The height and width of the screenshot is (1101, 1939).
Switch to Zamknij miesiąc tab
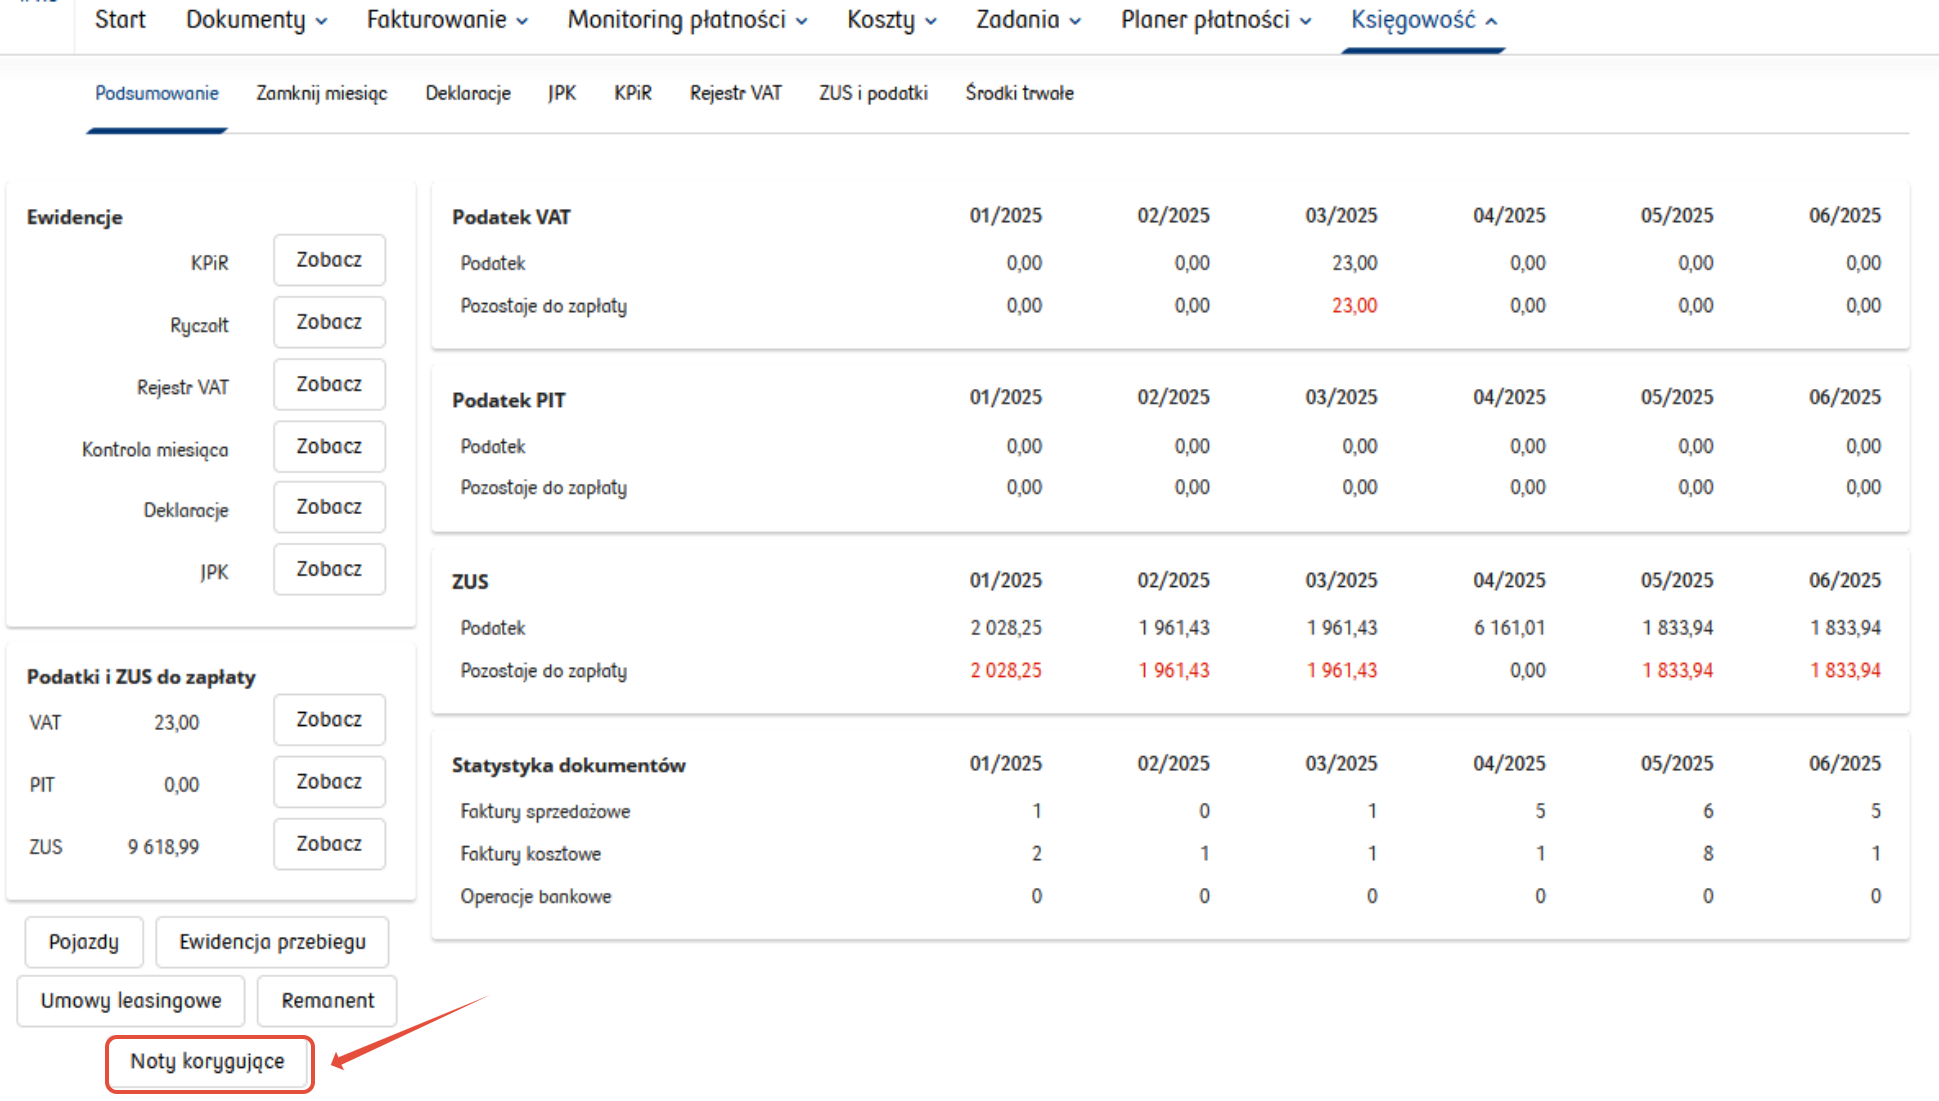pos(321,93)
